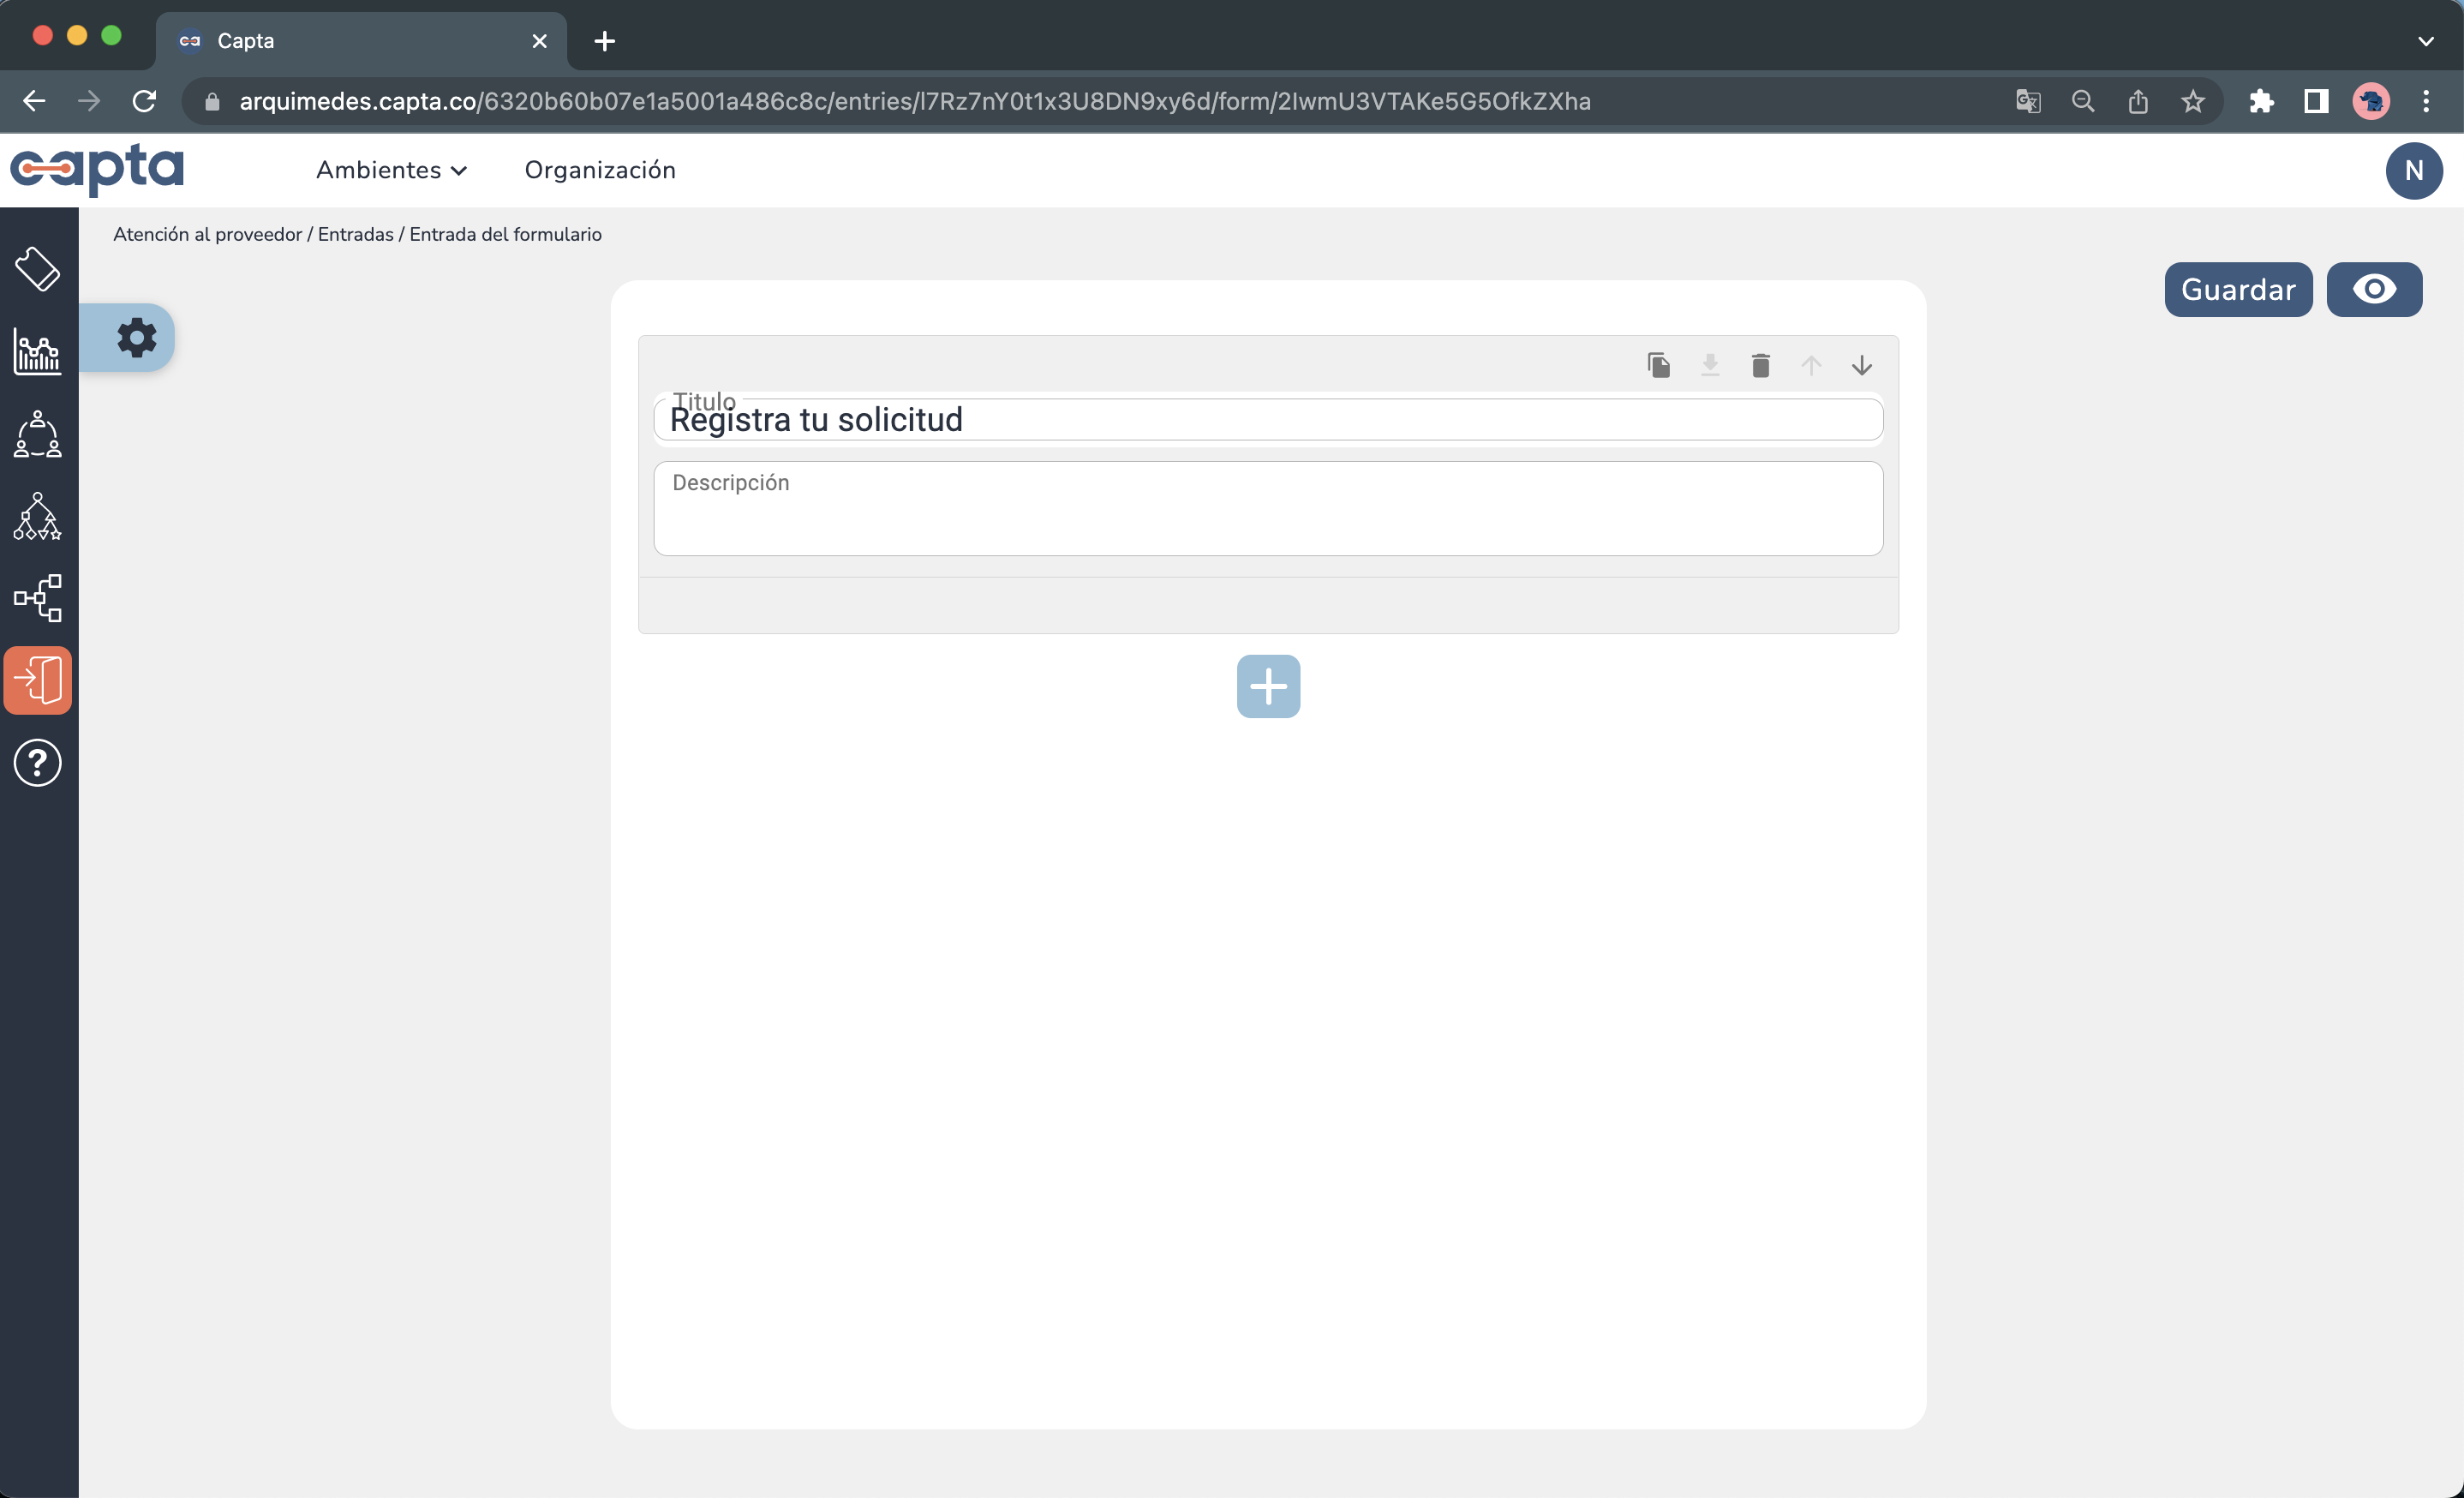2464x1498 pixels.
Task: Delete the section with trash icon
Action: click(1761, 365)
